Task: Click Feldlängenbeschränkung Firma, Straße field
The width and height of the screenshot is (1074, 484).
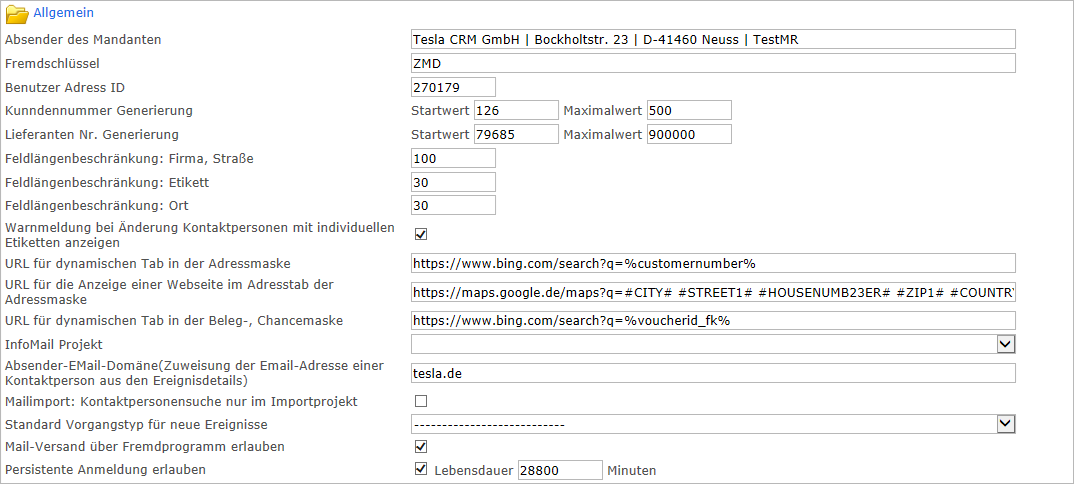Action: 453,158
